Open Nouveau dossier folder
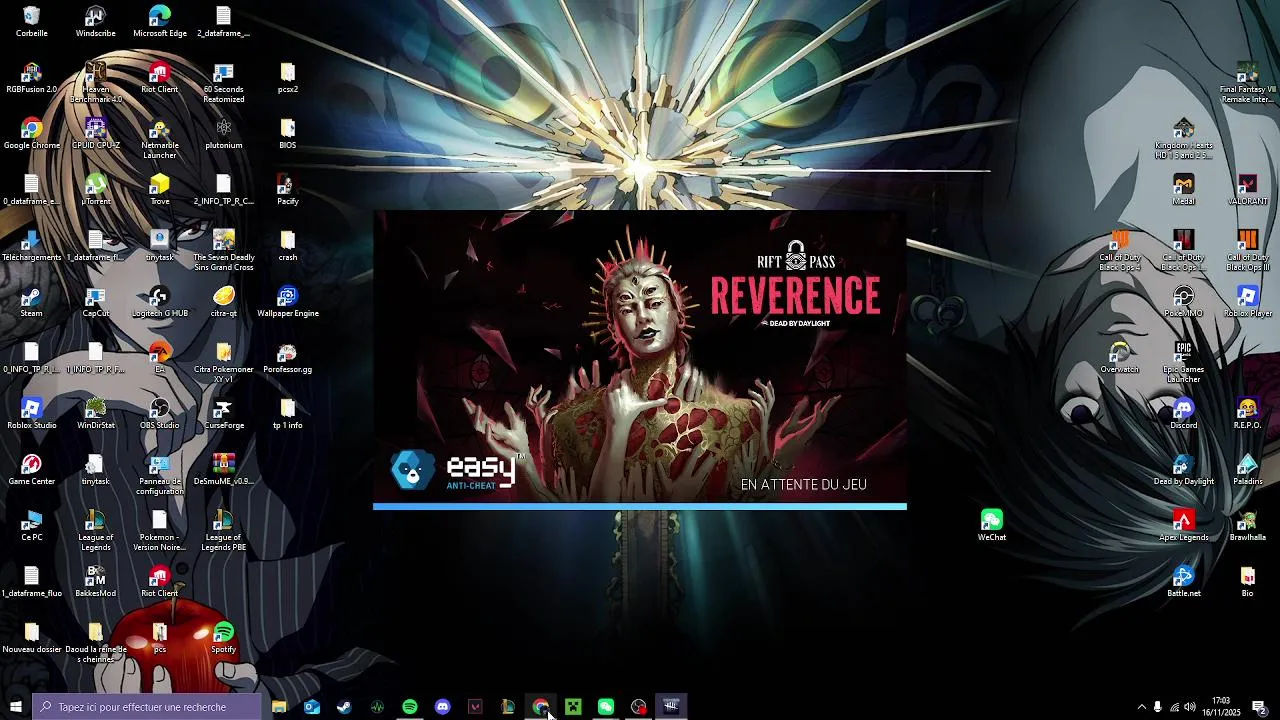Viewport: 1280px width, 720px height. (32, 638)
